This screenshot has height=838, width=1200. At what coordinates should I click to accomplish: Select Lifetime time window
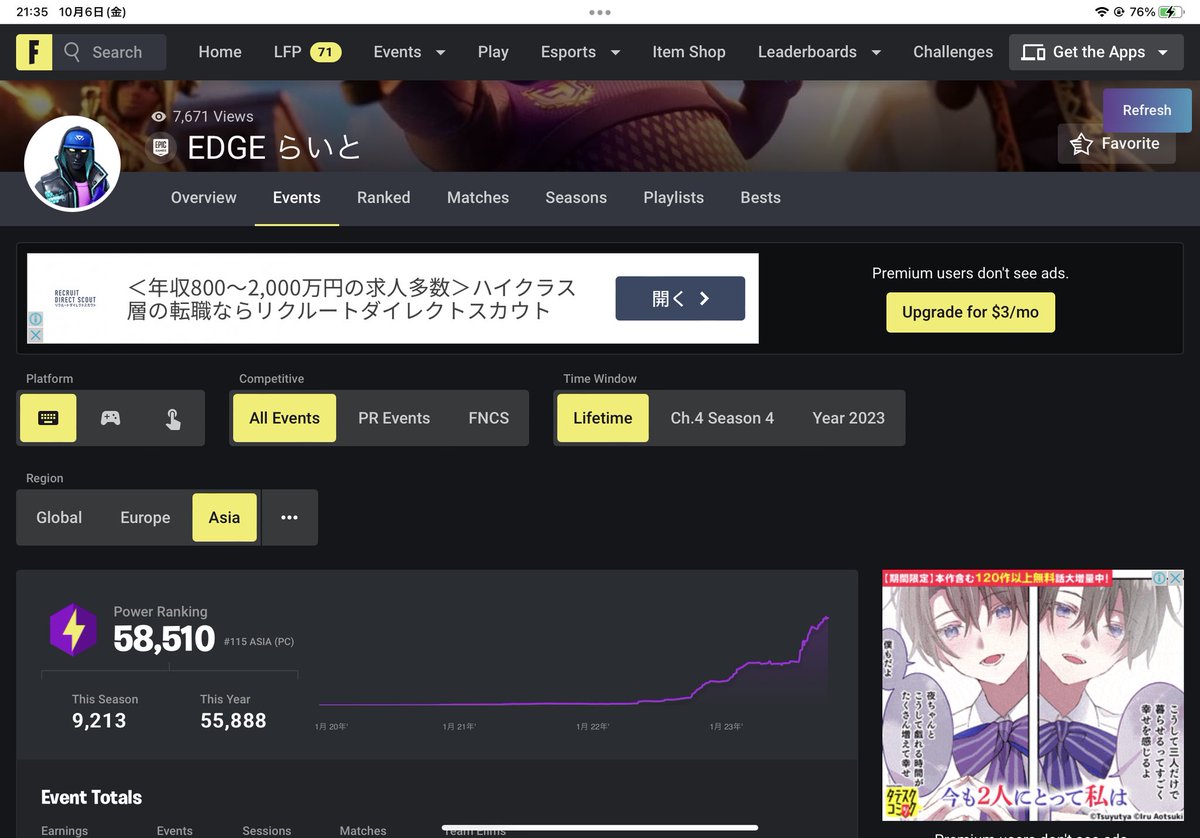[x=603, y=418]
